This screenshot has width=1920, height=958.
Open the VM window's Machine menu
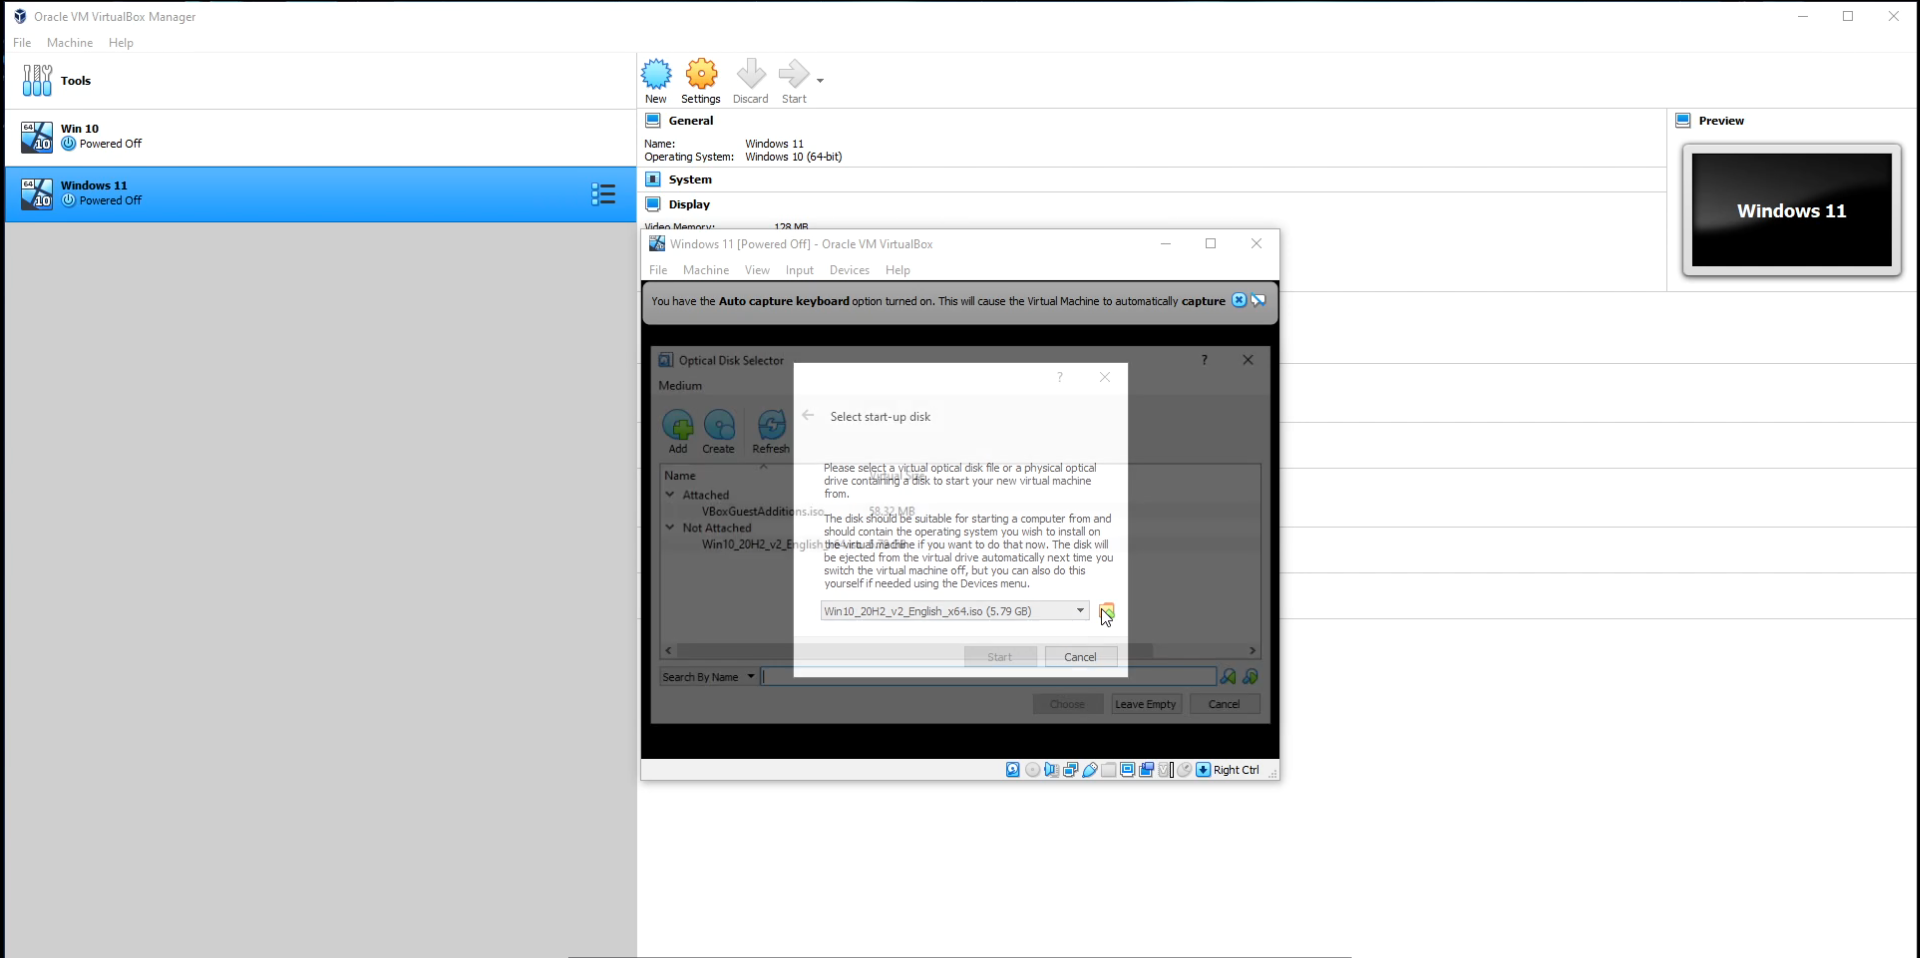click(706, 270)
